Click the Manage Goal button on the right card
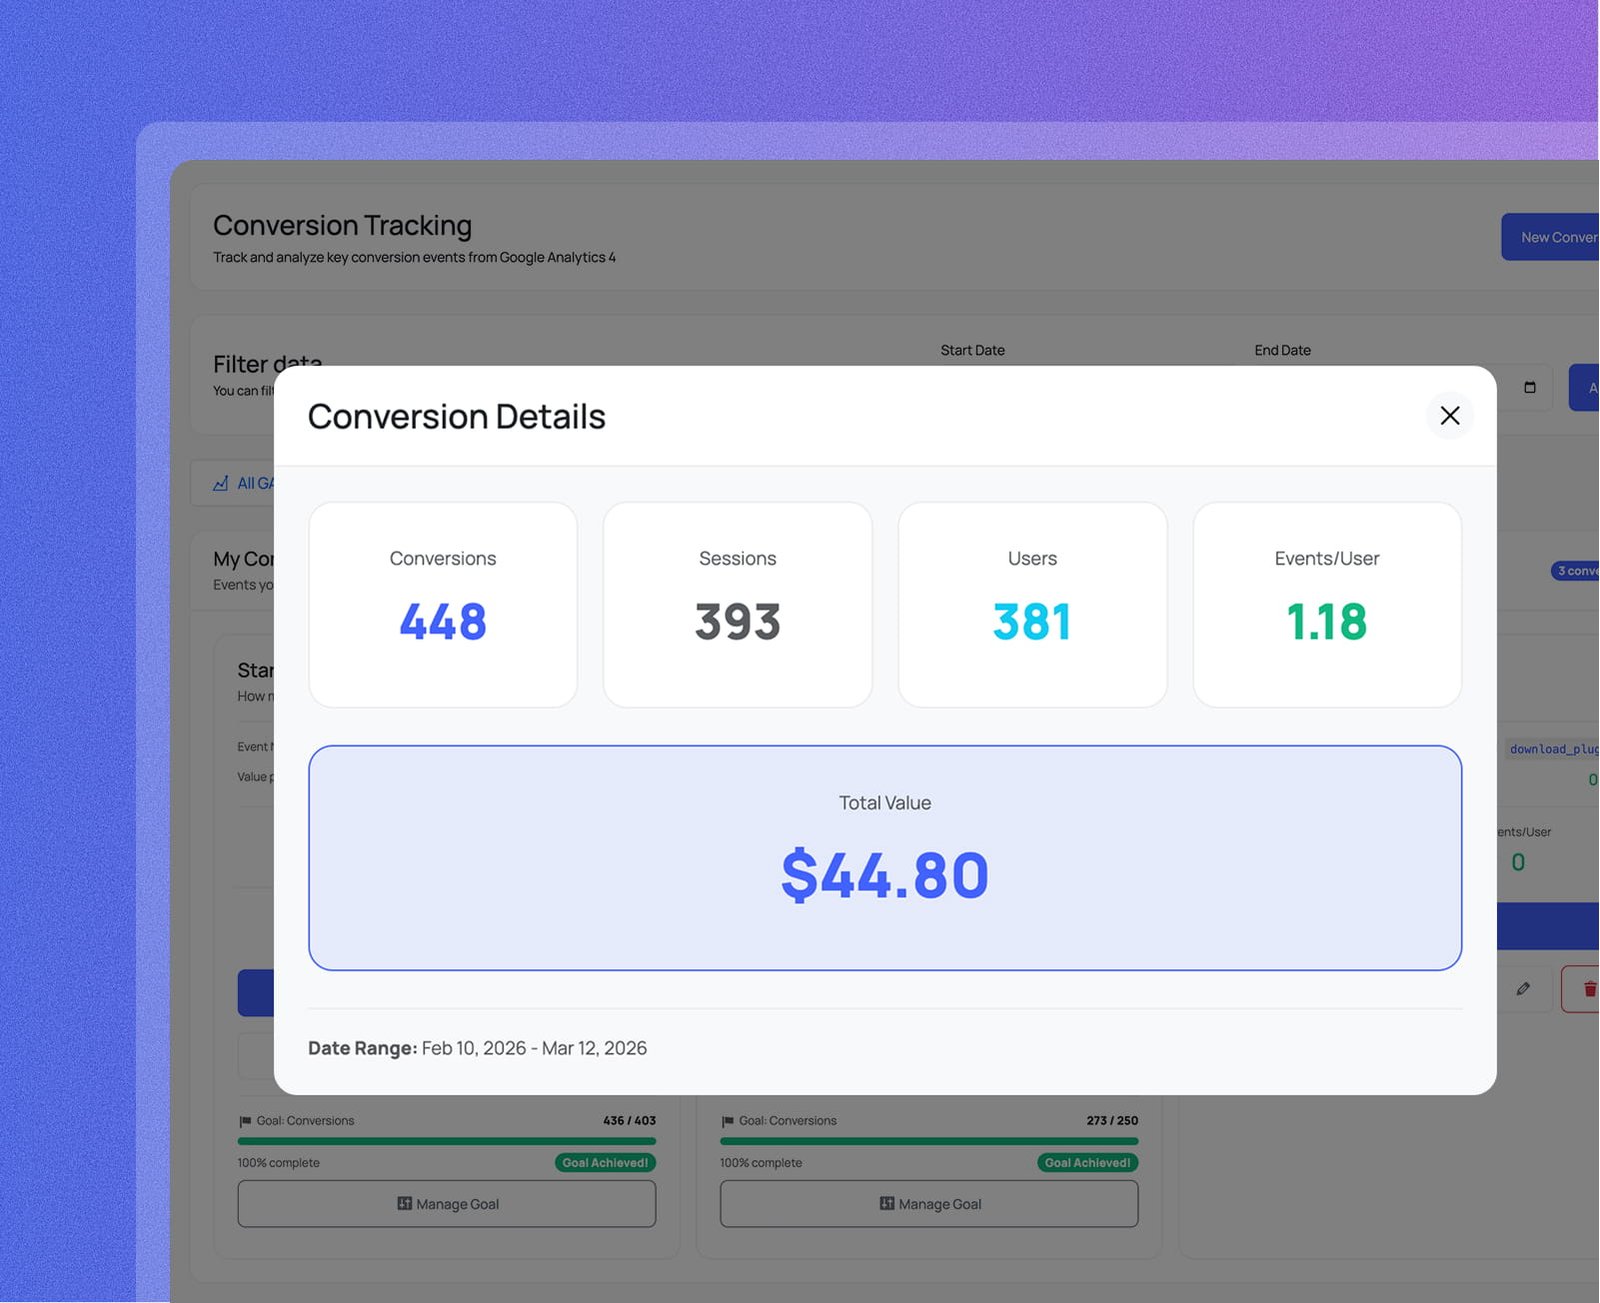 pyautogui.click(x=928, y=1203)
